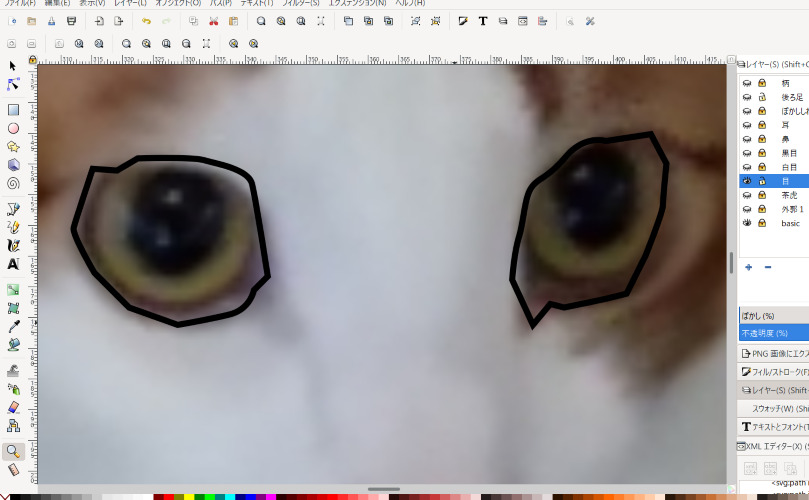
Task: Group selected objects icon
Action: pyautogui.click(x=416, y=21)
